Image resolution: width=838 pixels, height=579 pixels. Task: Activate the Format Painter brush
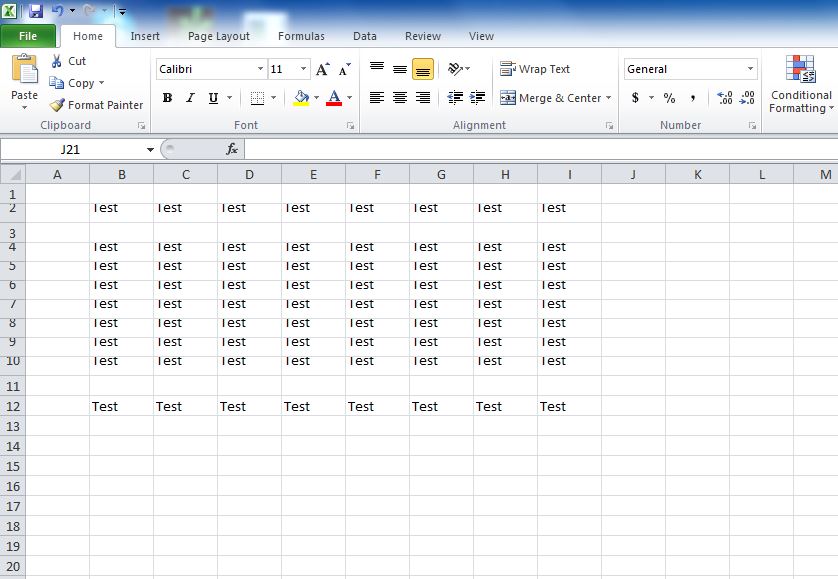(x=57, y=105)
